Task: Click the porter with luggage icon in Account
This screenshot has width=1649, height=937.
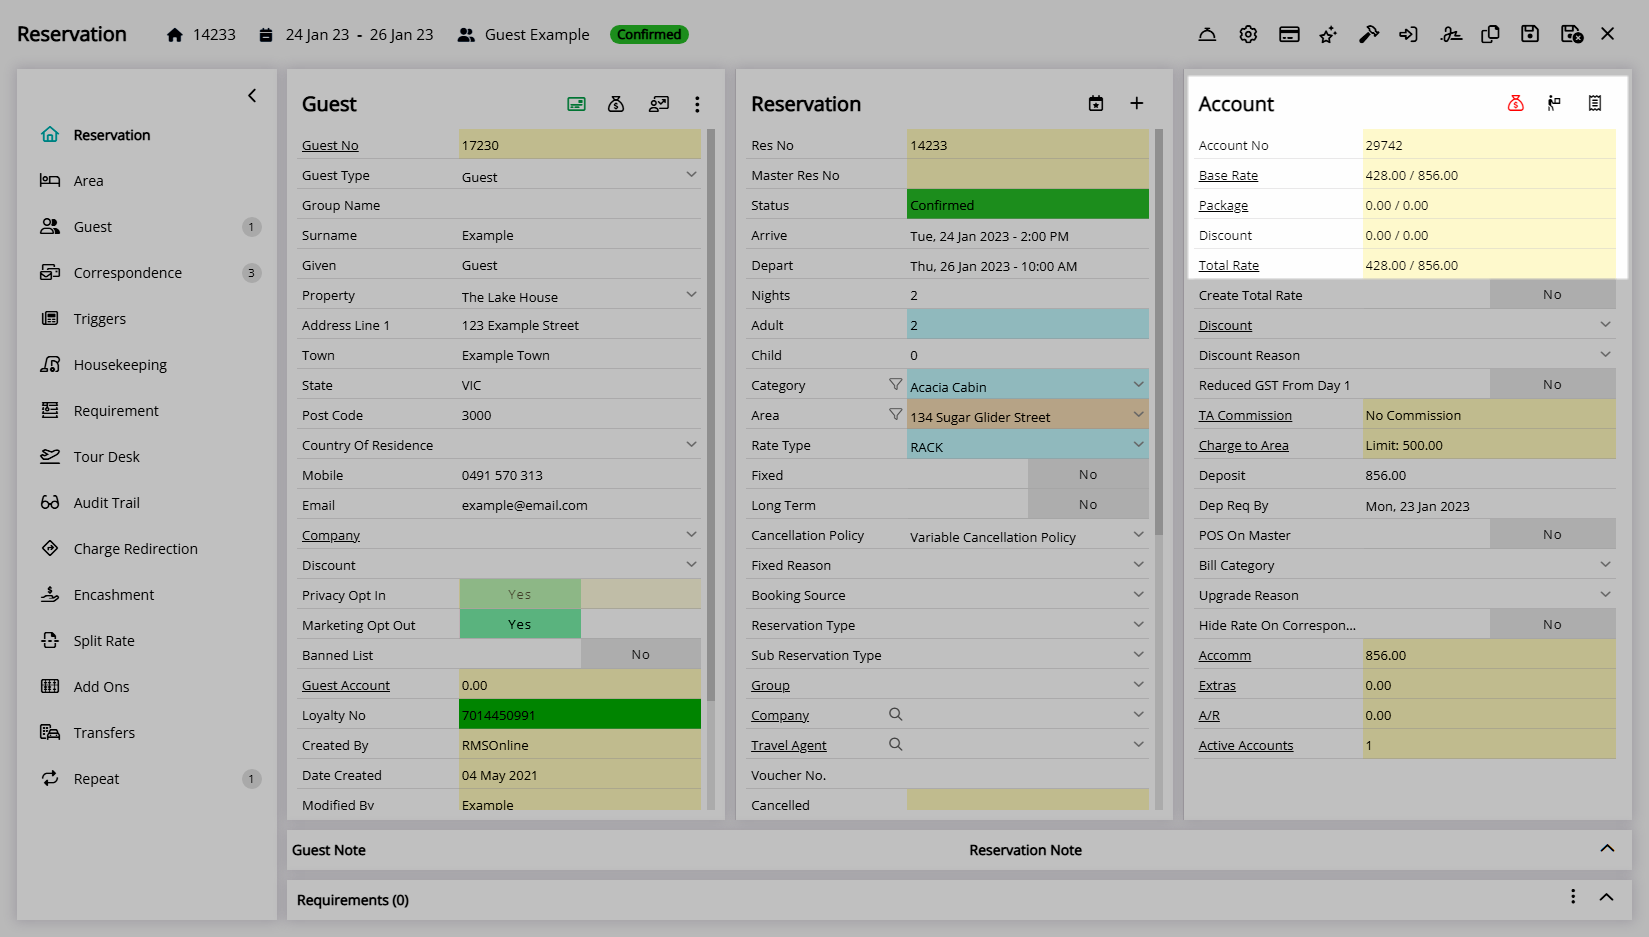Action: pos(1554,103)
